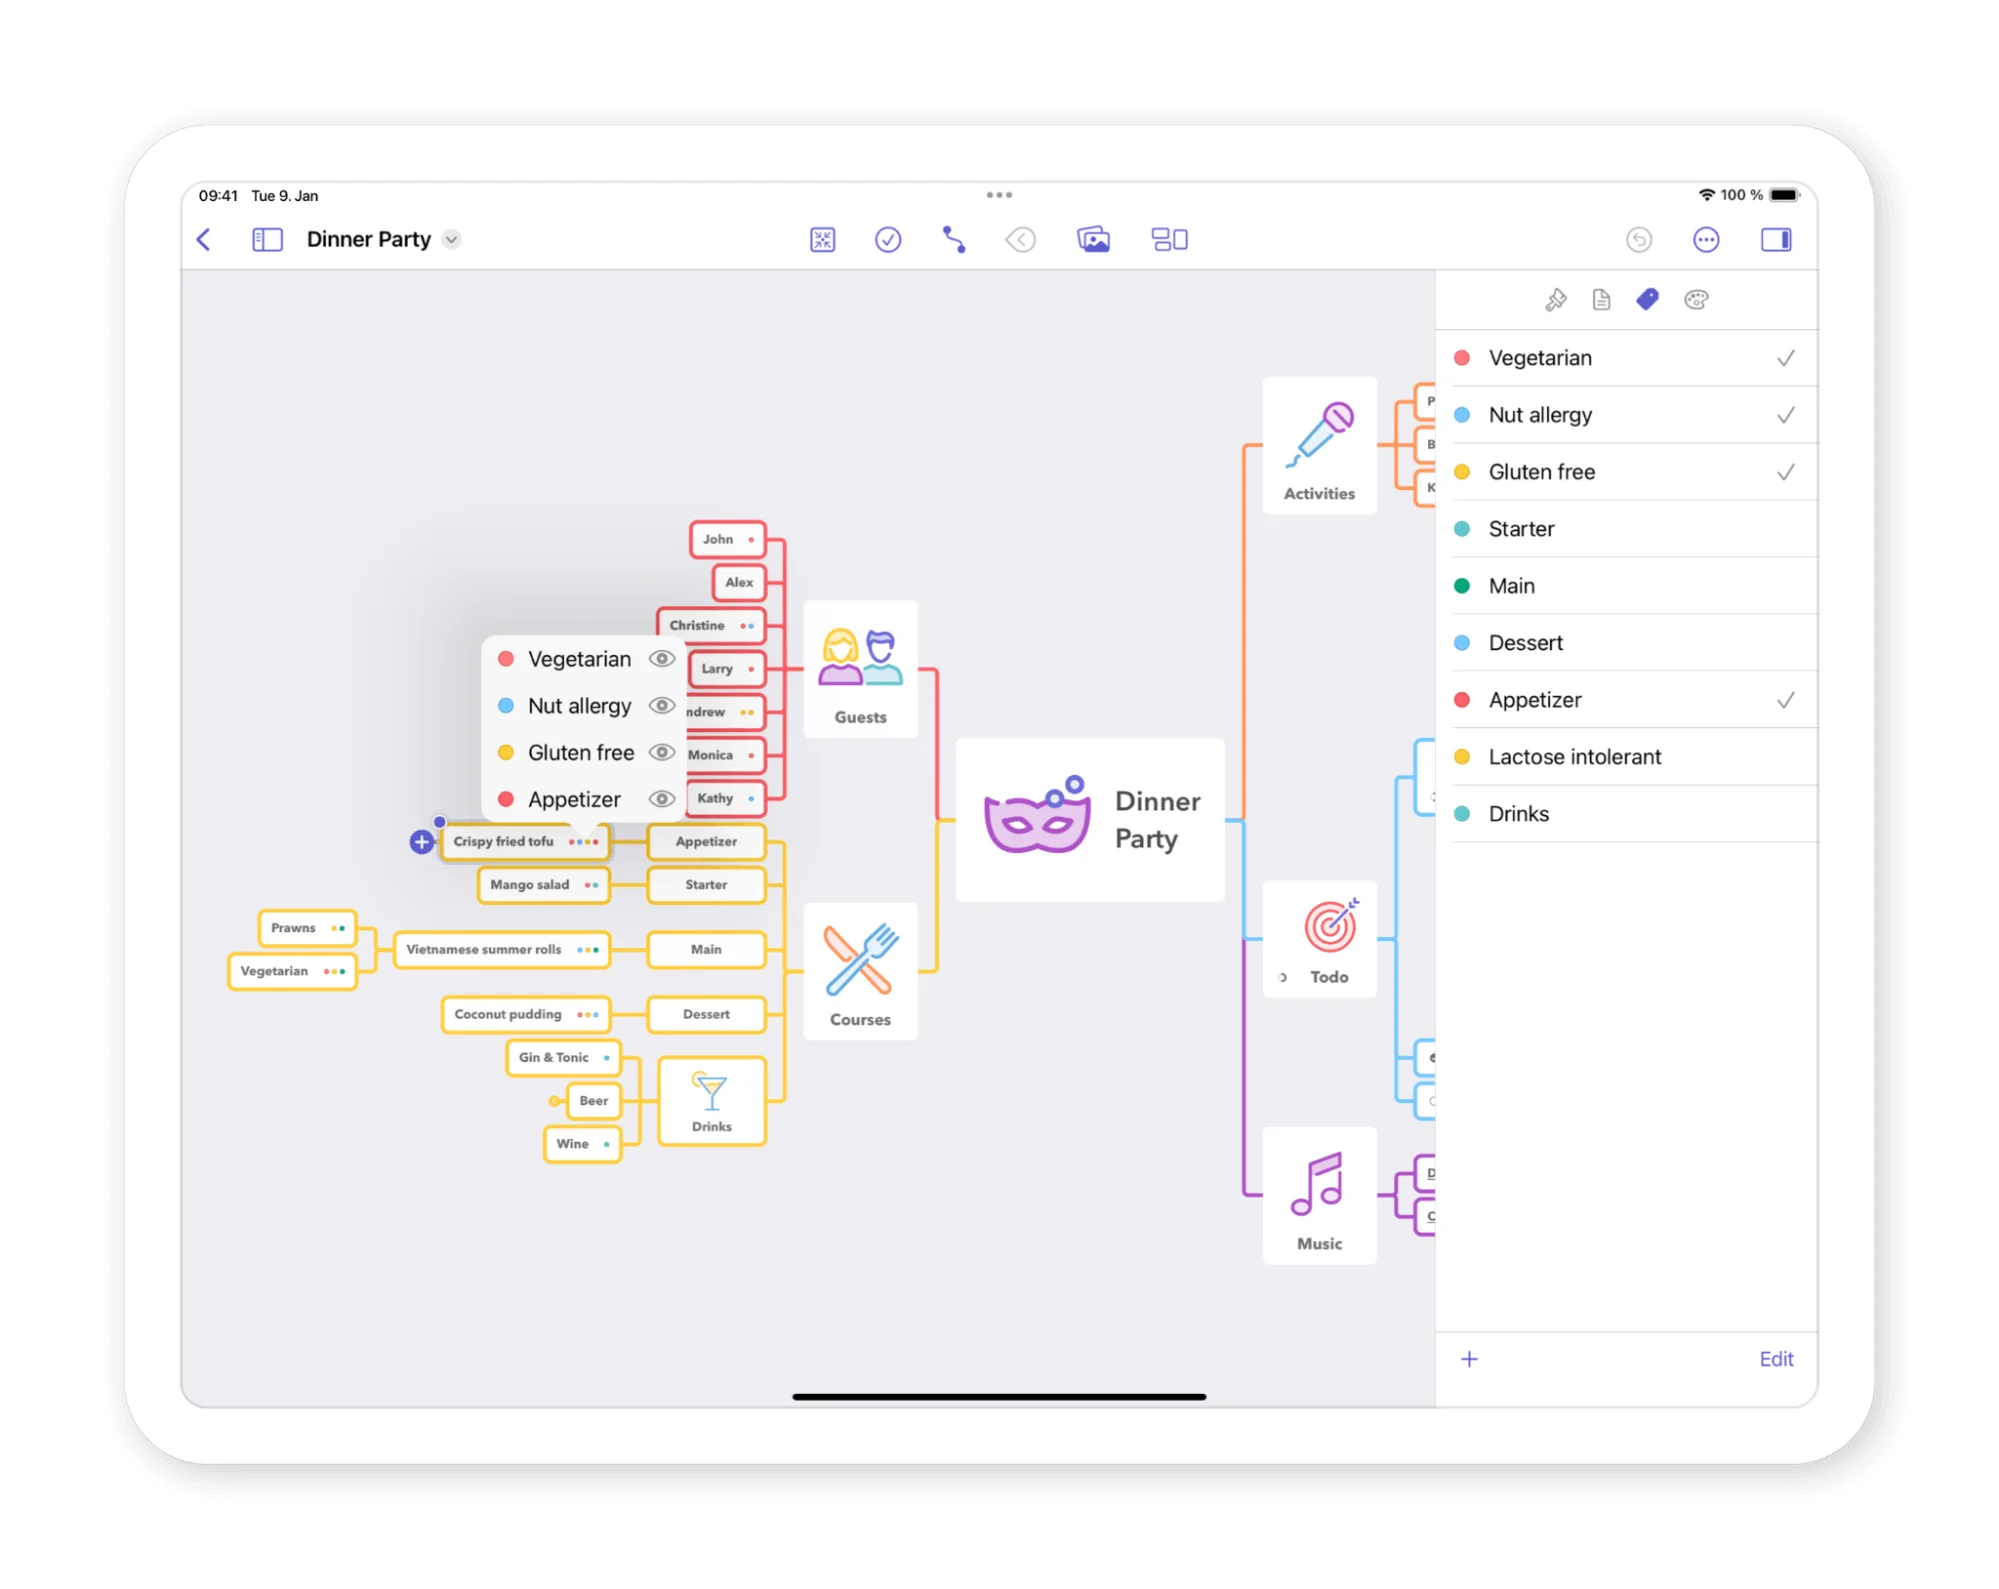Viewport: 1999px width, 1589px height.
Task: Click green color dot beside Main tag
Action: (x=1462, y=586)
